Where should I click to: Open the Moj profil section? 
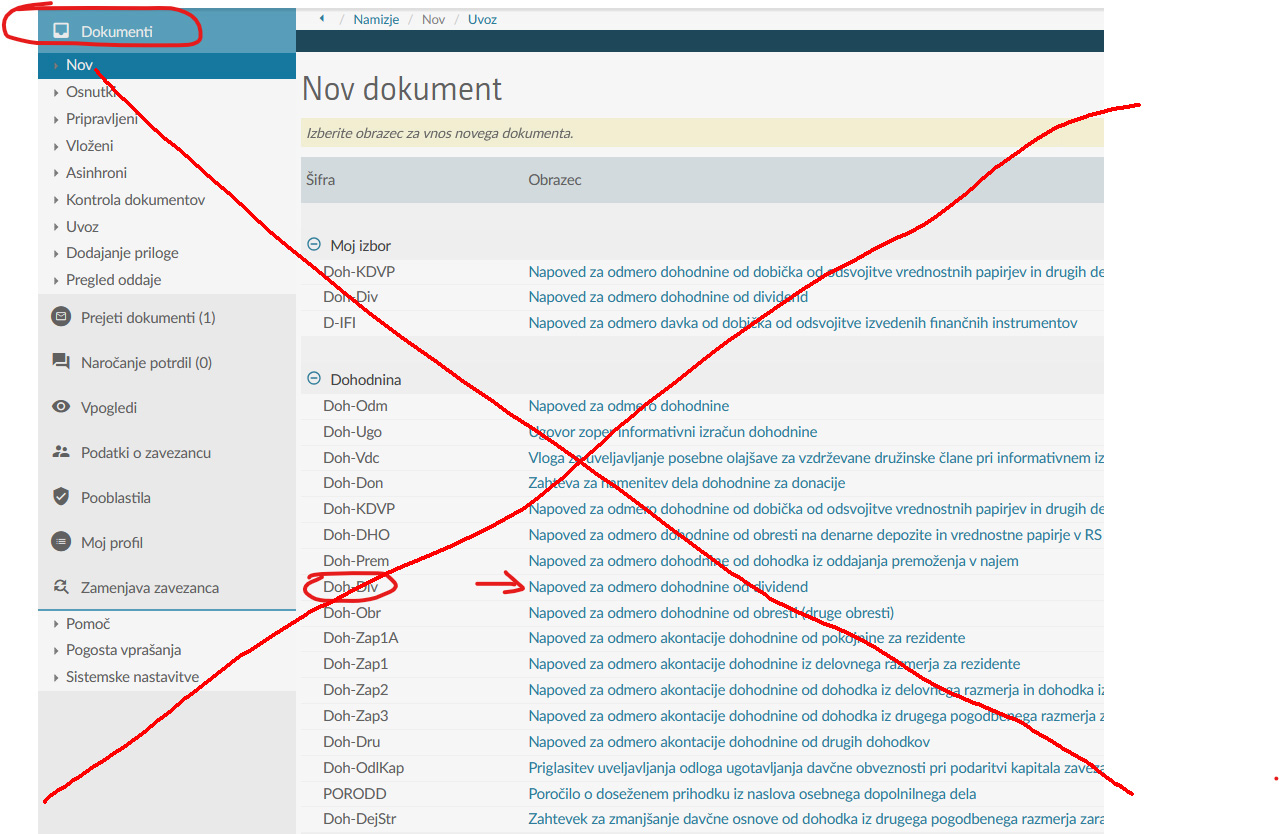click(x=112, y=542)
